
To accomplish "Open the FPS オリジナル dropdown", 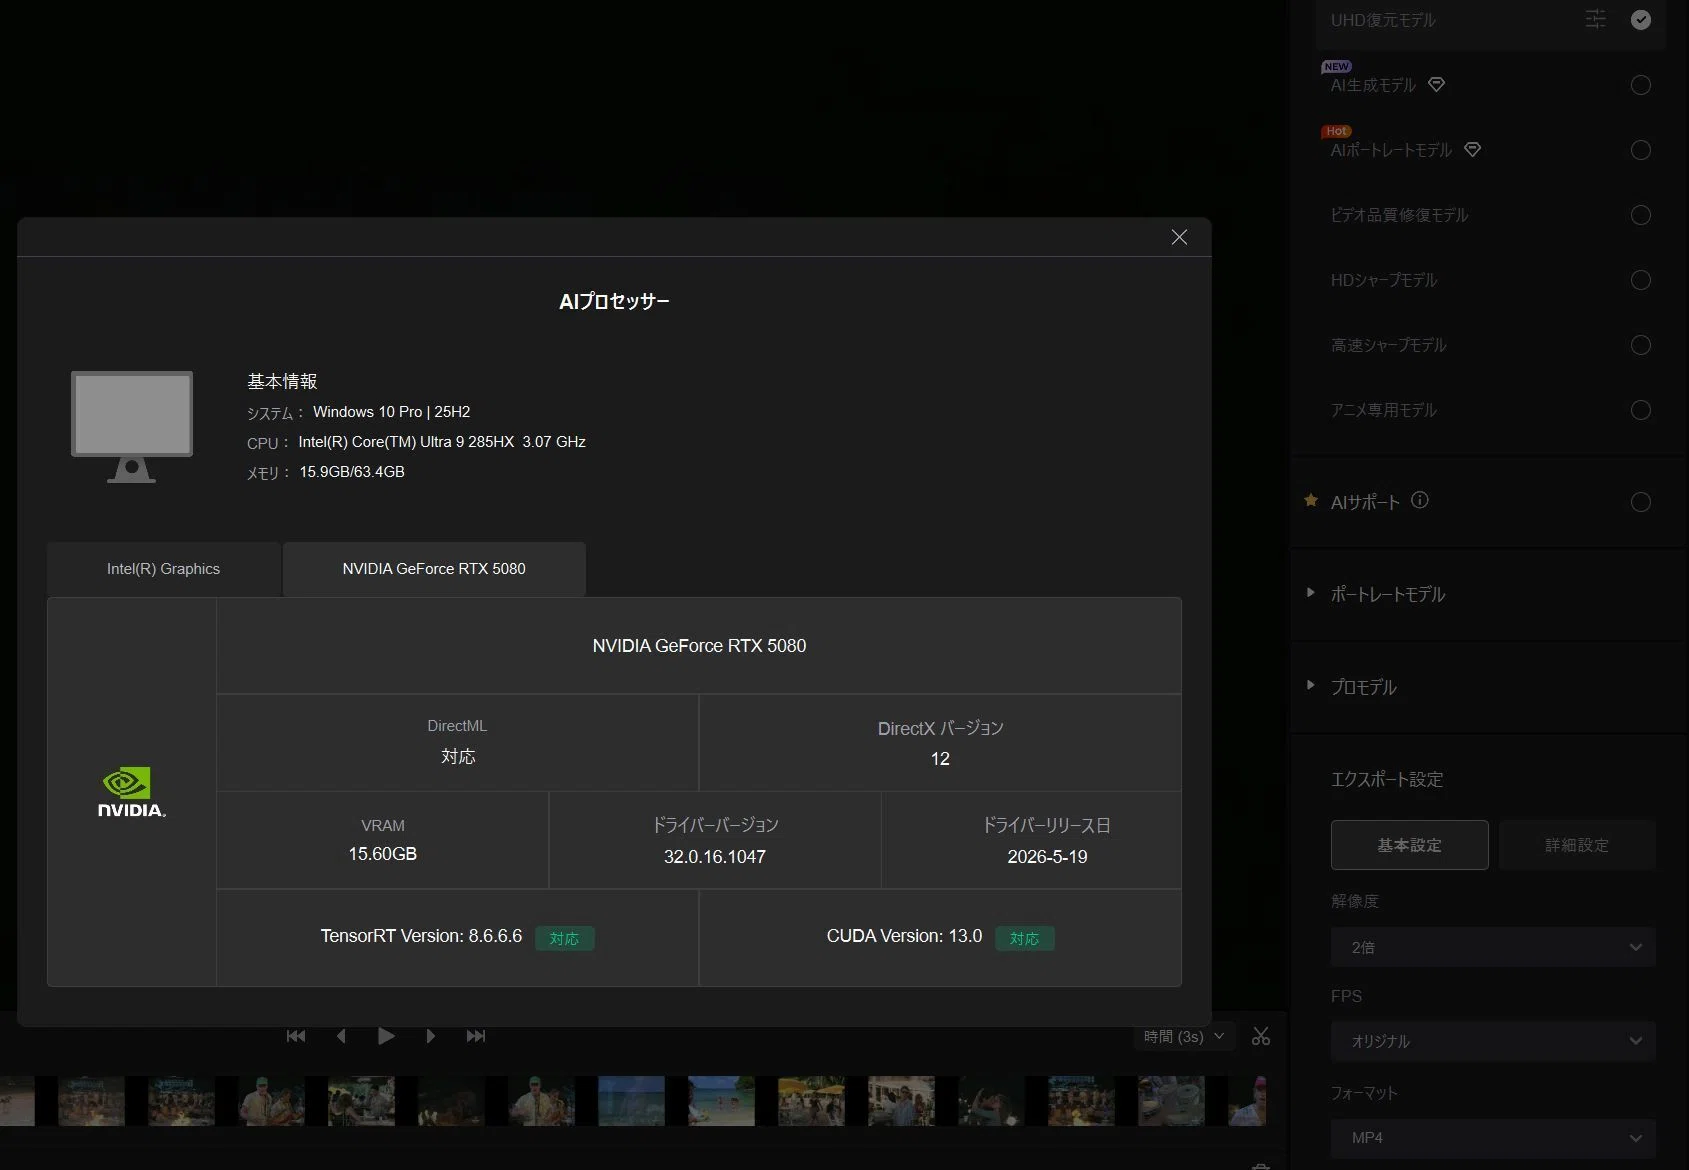I will 1493,1041.
